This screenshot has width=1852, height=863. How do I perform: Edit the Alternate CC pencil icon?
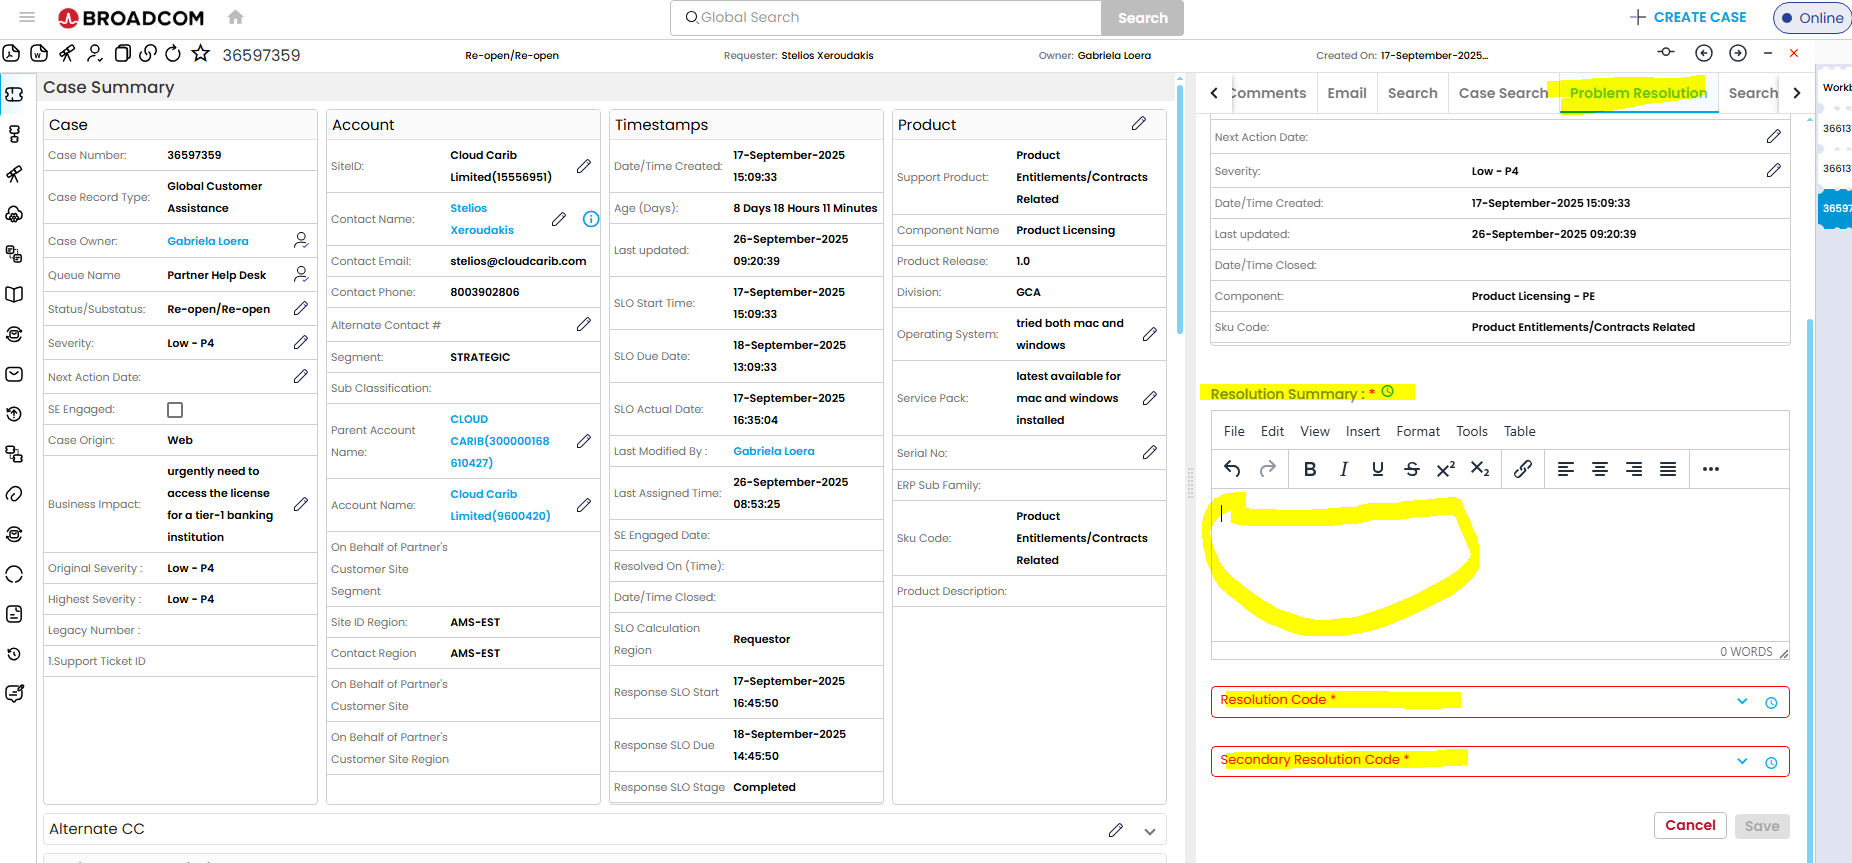coord(1116,830)
